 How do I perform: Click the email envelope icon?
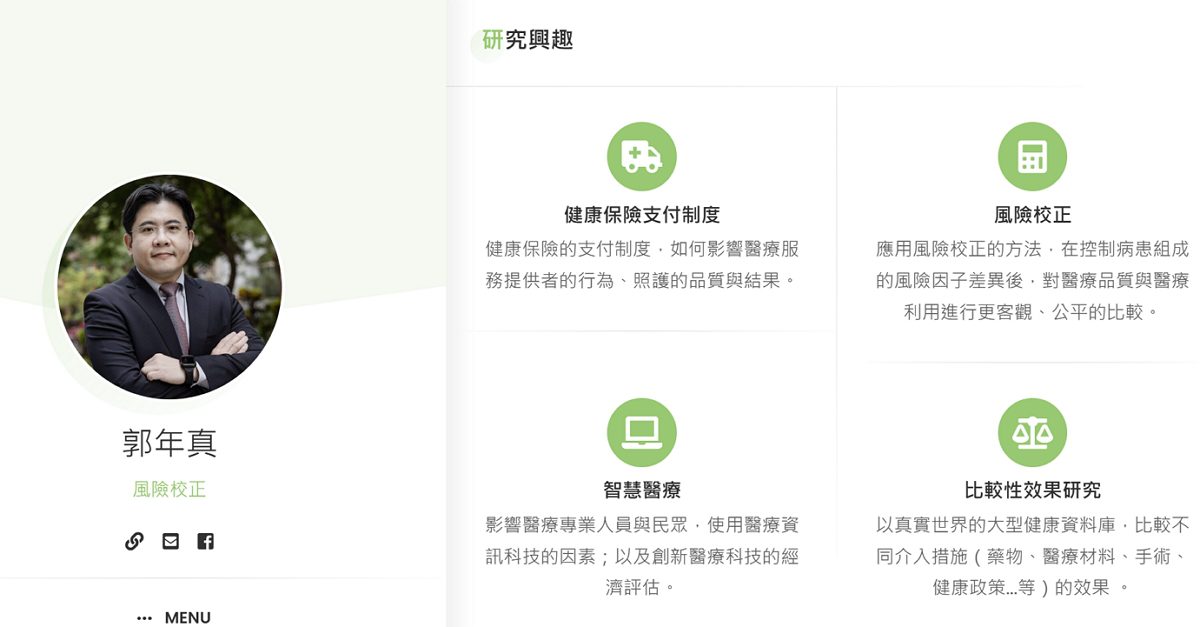pos(170,541)
